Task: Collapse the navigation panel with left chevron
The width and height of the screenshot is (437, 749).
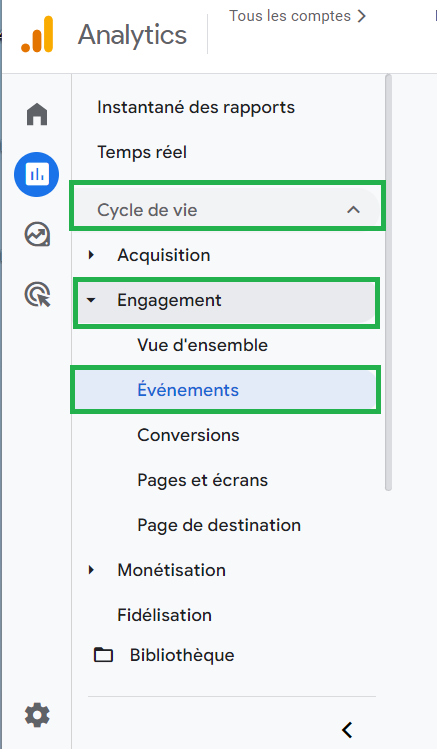Action: (x=347, y=729)
